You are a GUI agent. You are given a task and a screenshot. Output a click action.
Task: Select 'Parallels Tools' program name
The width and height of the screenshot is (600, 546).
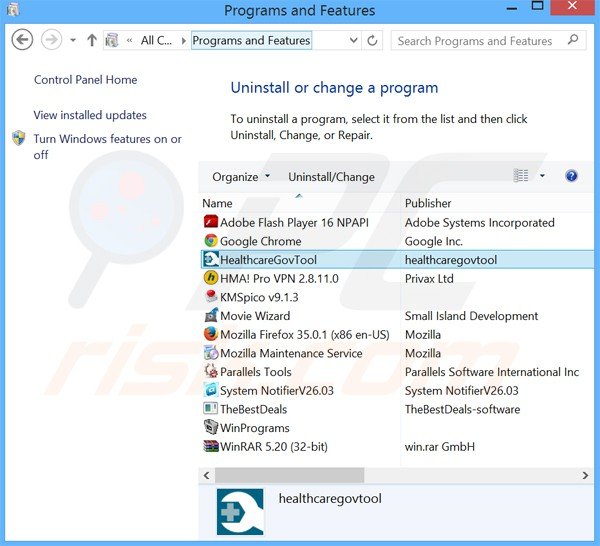click(256, 372)
